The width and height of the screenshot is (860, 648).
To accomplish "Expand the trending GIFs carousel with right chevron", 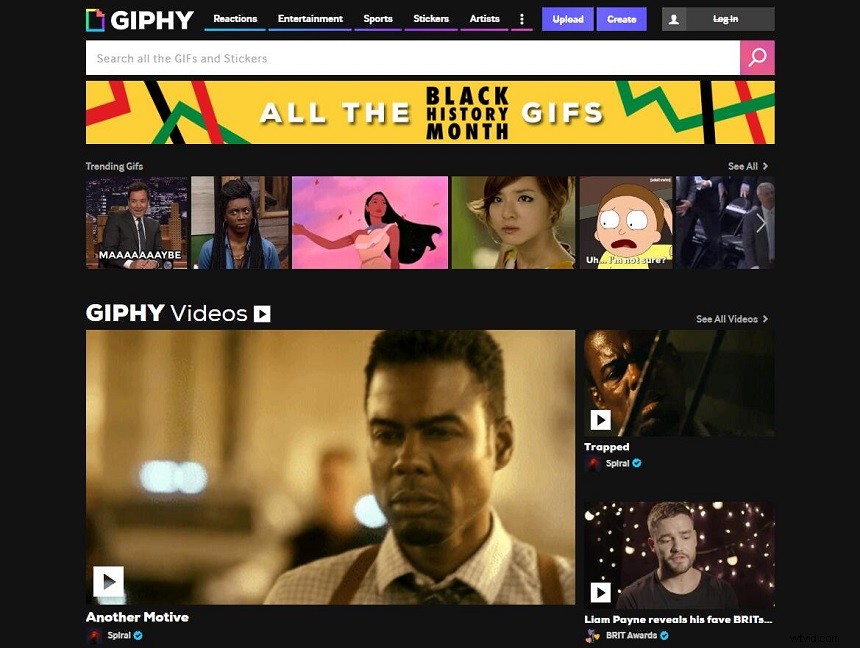I will point(762,223).
